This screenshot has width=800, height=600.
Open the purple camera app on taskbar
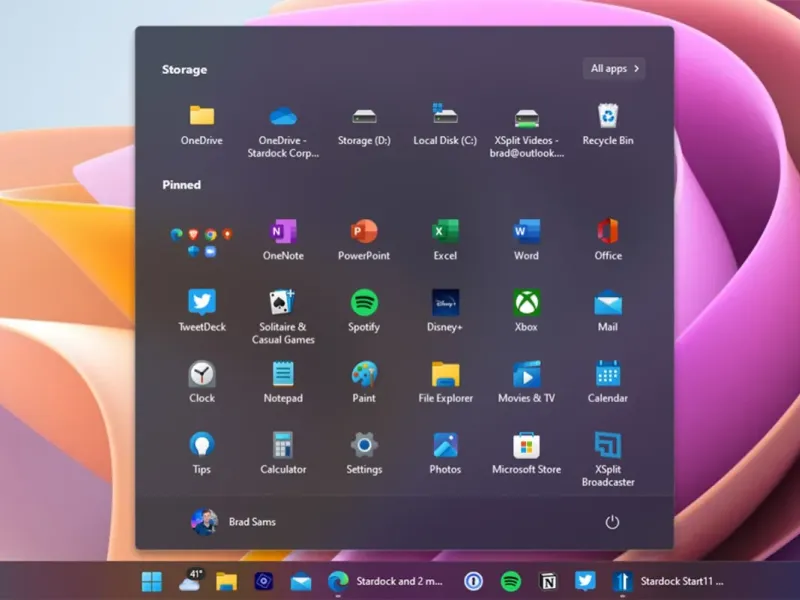tap(263, 581)
